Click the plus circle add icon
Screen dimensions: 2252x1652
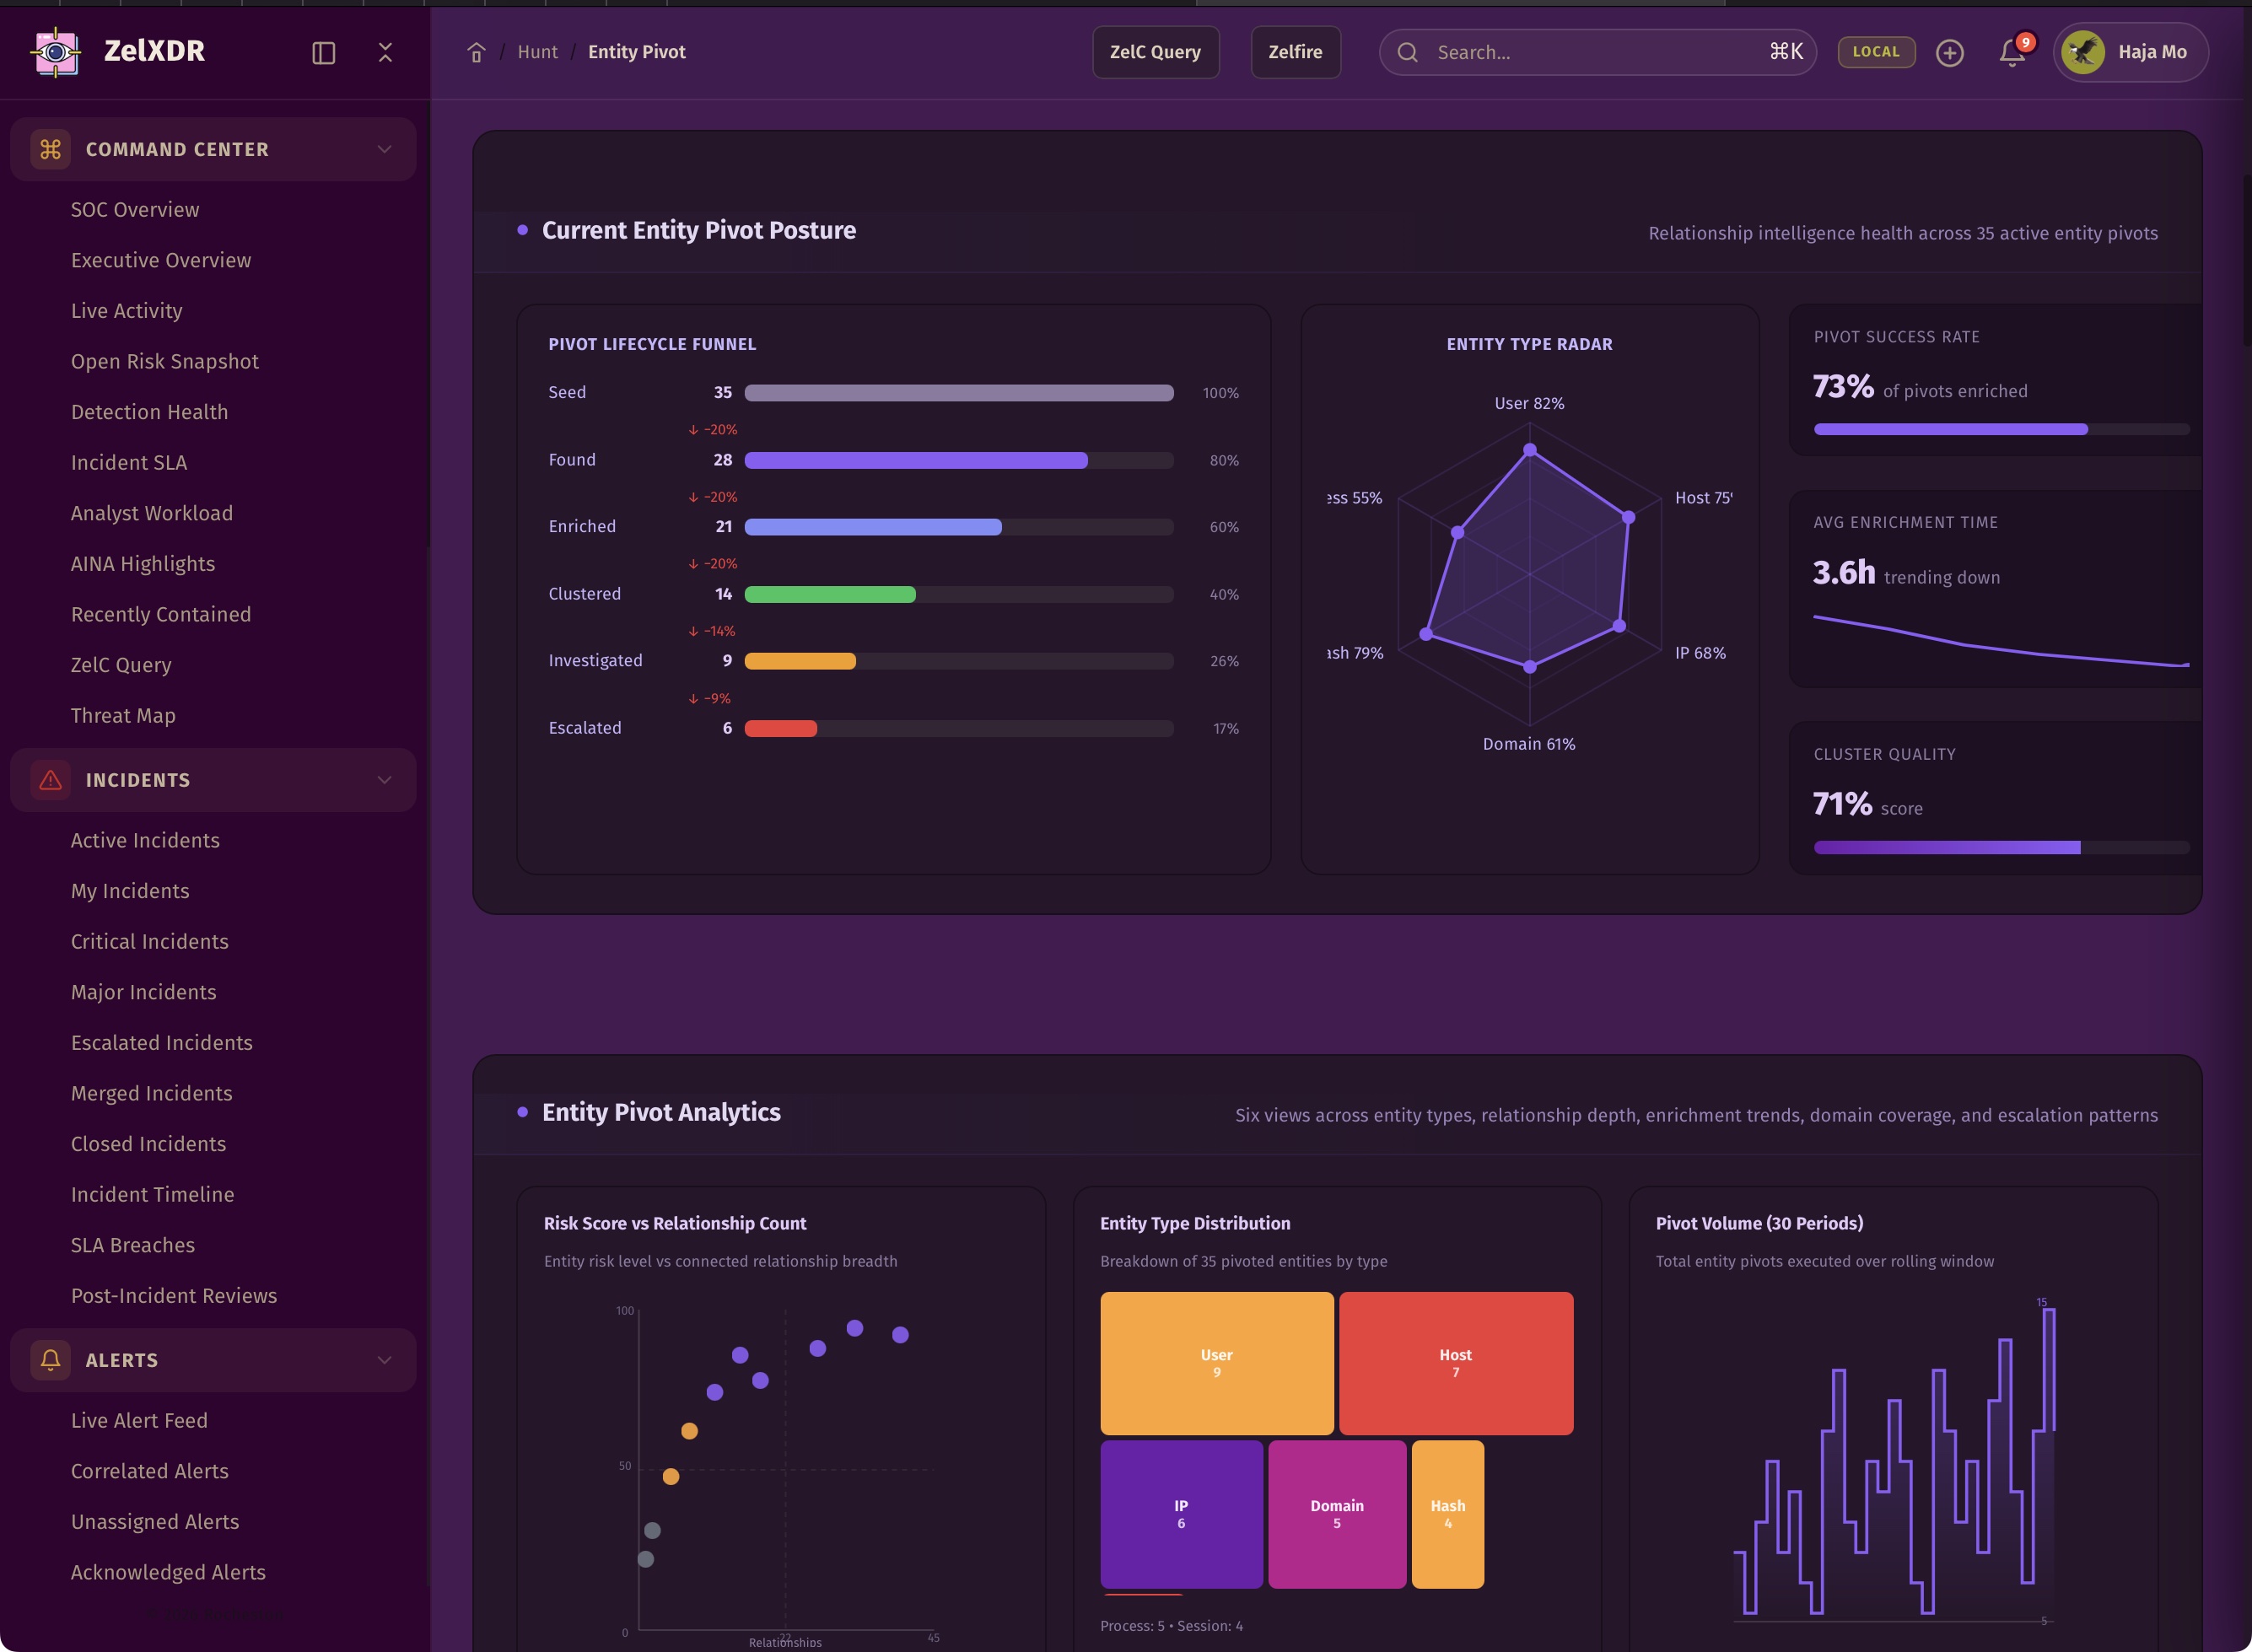click(x=1949, y=53)
